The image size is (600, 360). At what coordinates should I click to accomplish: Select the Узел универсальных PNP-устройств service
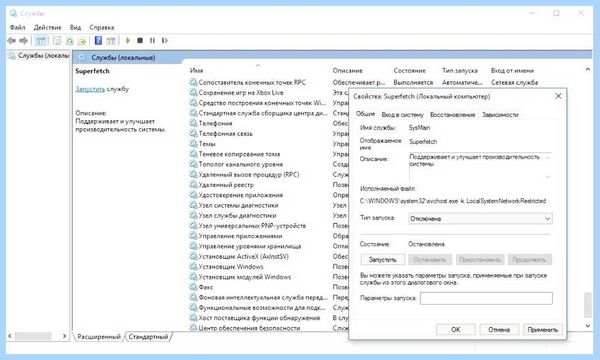point(252,226)
